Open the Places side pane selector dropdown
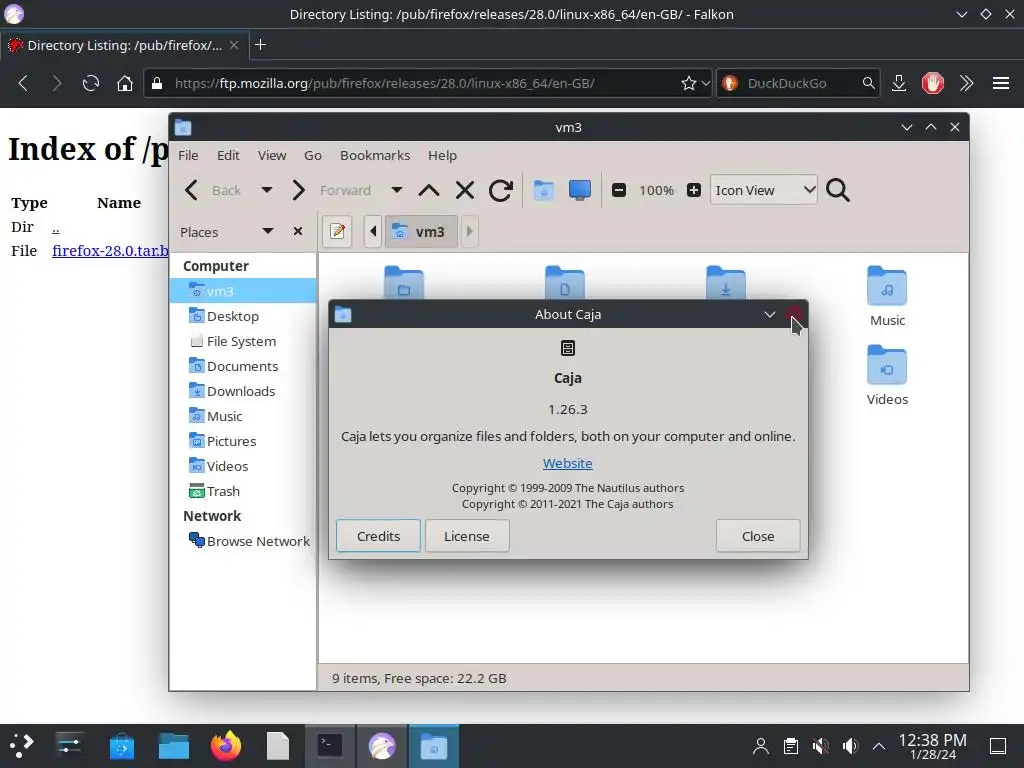This screenshot has height=768, width=1024. pyautogui.click(x=267, y=231)
